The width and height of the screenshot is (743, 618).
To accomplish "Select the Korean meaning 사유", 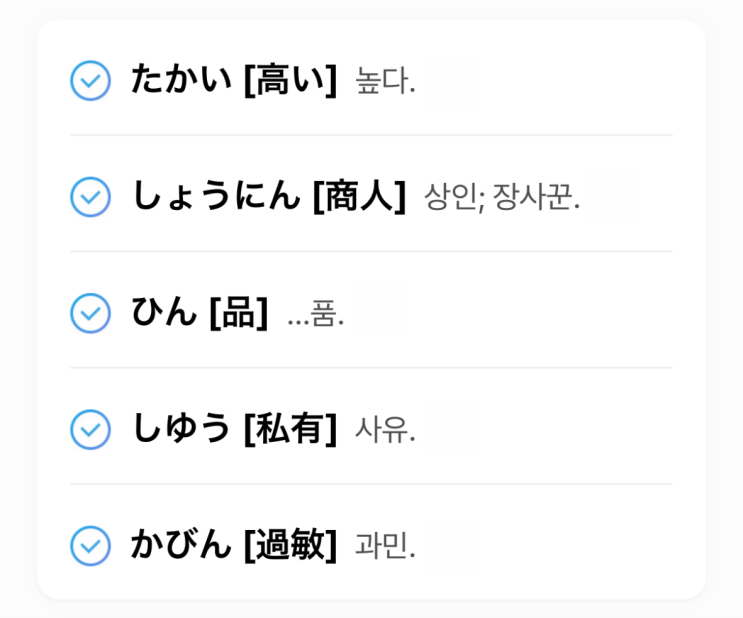I will (x=385, y=431).
